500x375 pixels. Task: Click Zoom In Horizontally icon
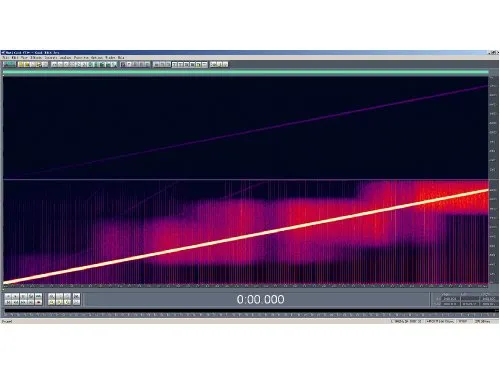[x=51, y=296]
